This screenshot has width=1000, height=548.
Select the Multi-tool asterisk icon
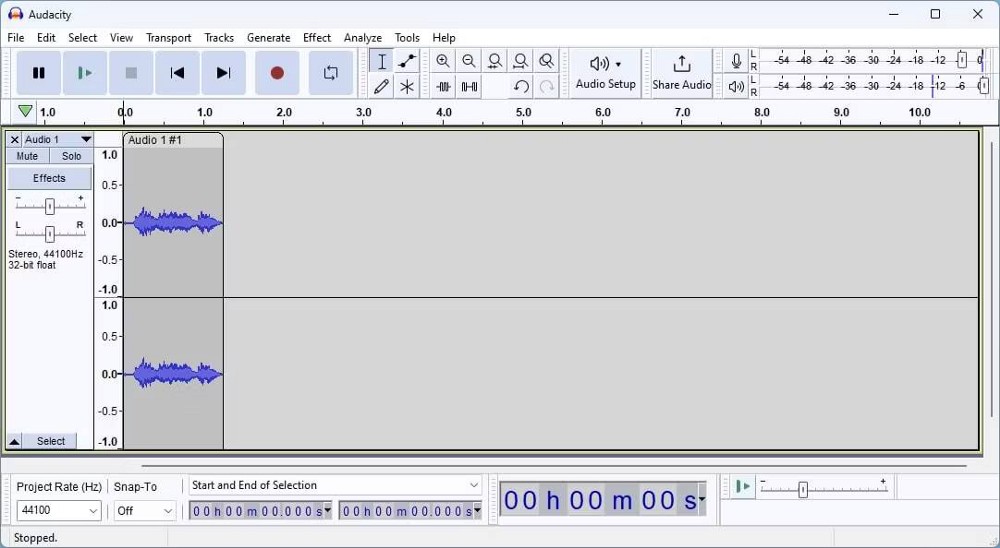coord(407,87)
